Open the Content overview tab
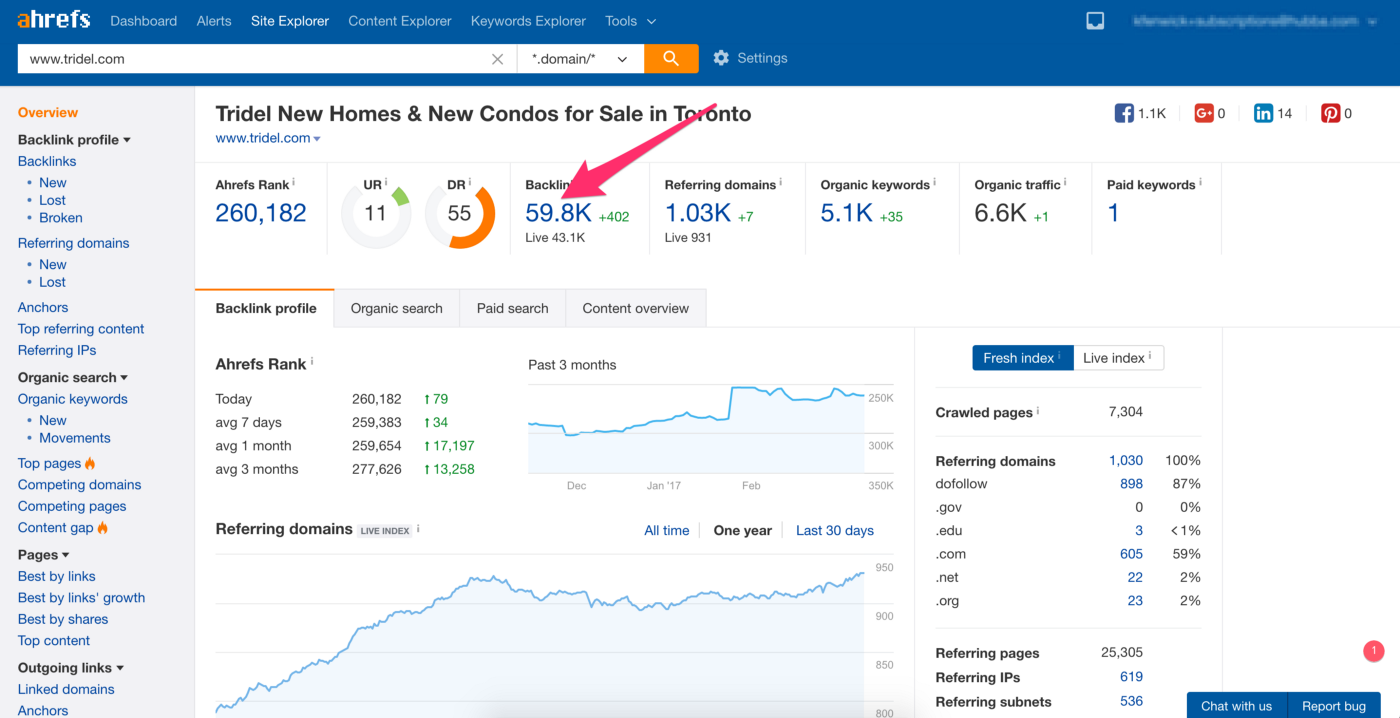The image size is (1400, 718). [x=636, y=308]
